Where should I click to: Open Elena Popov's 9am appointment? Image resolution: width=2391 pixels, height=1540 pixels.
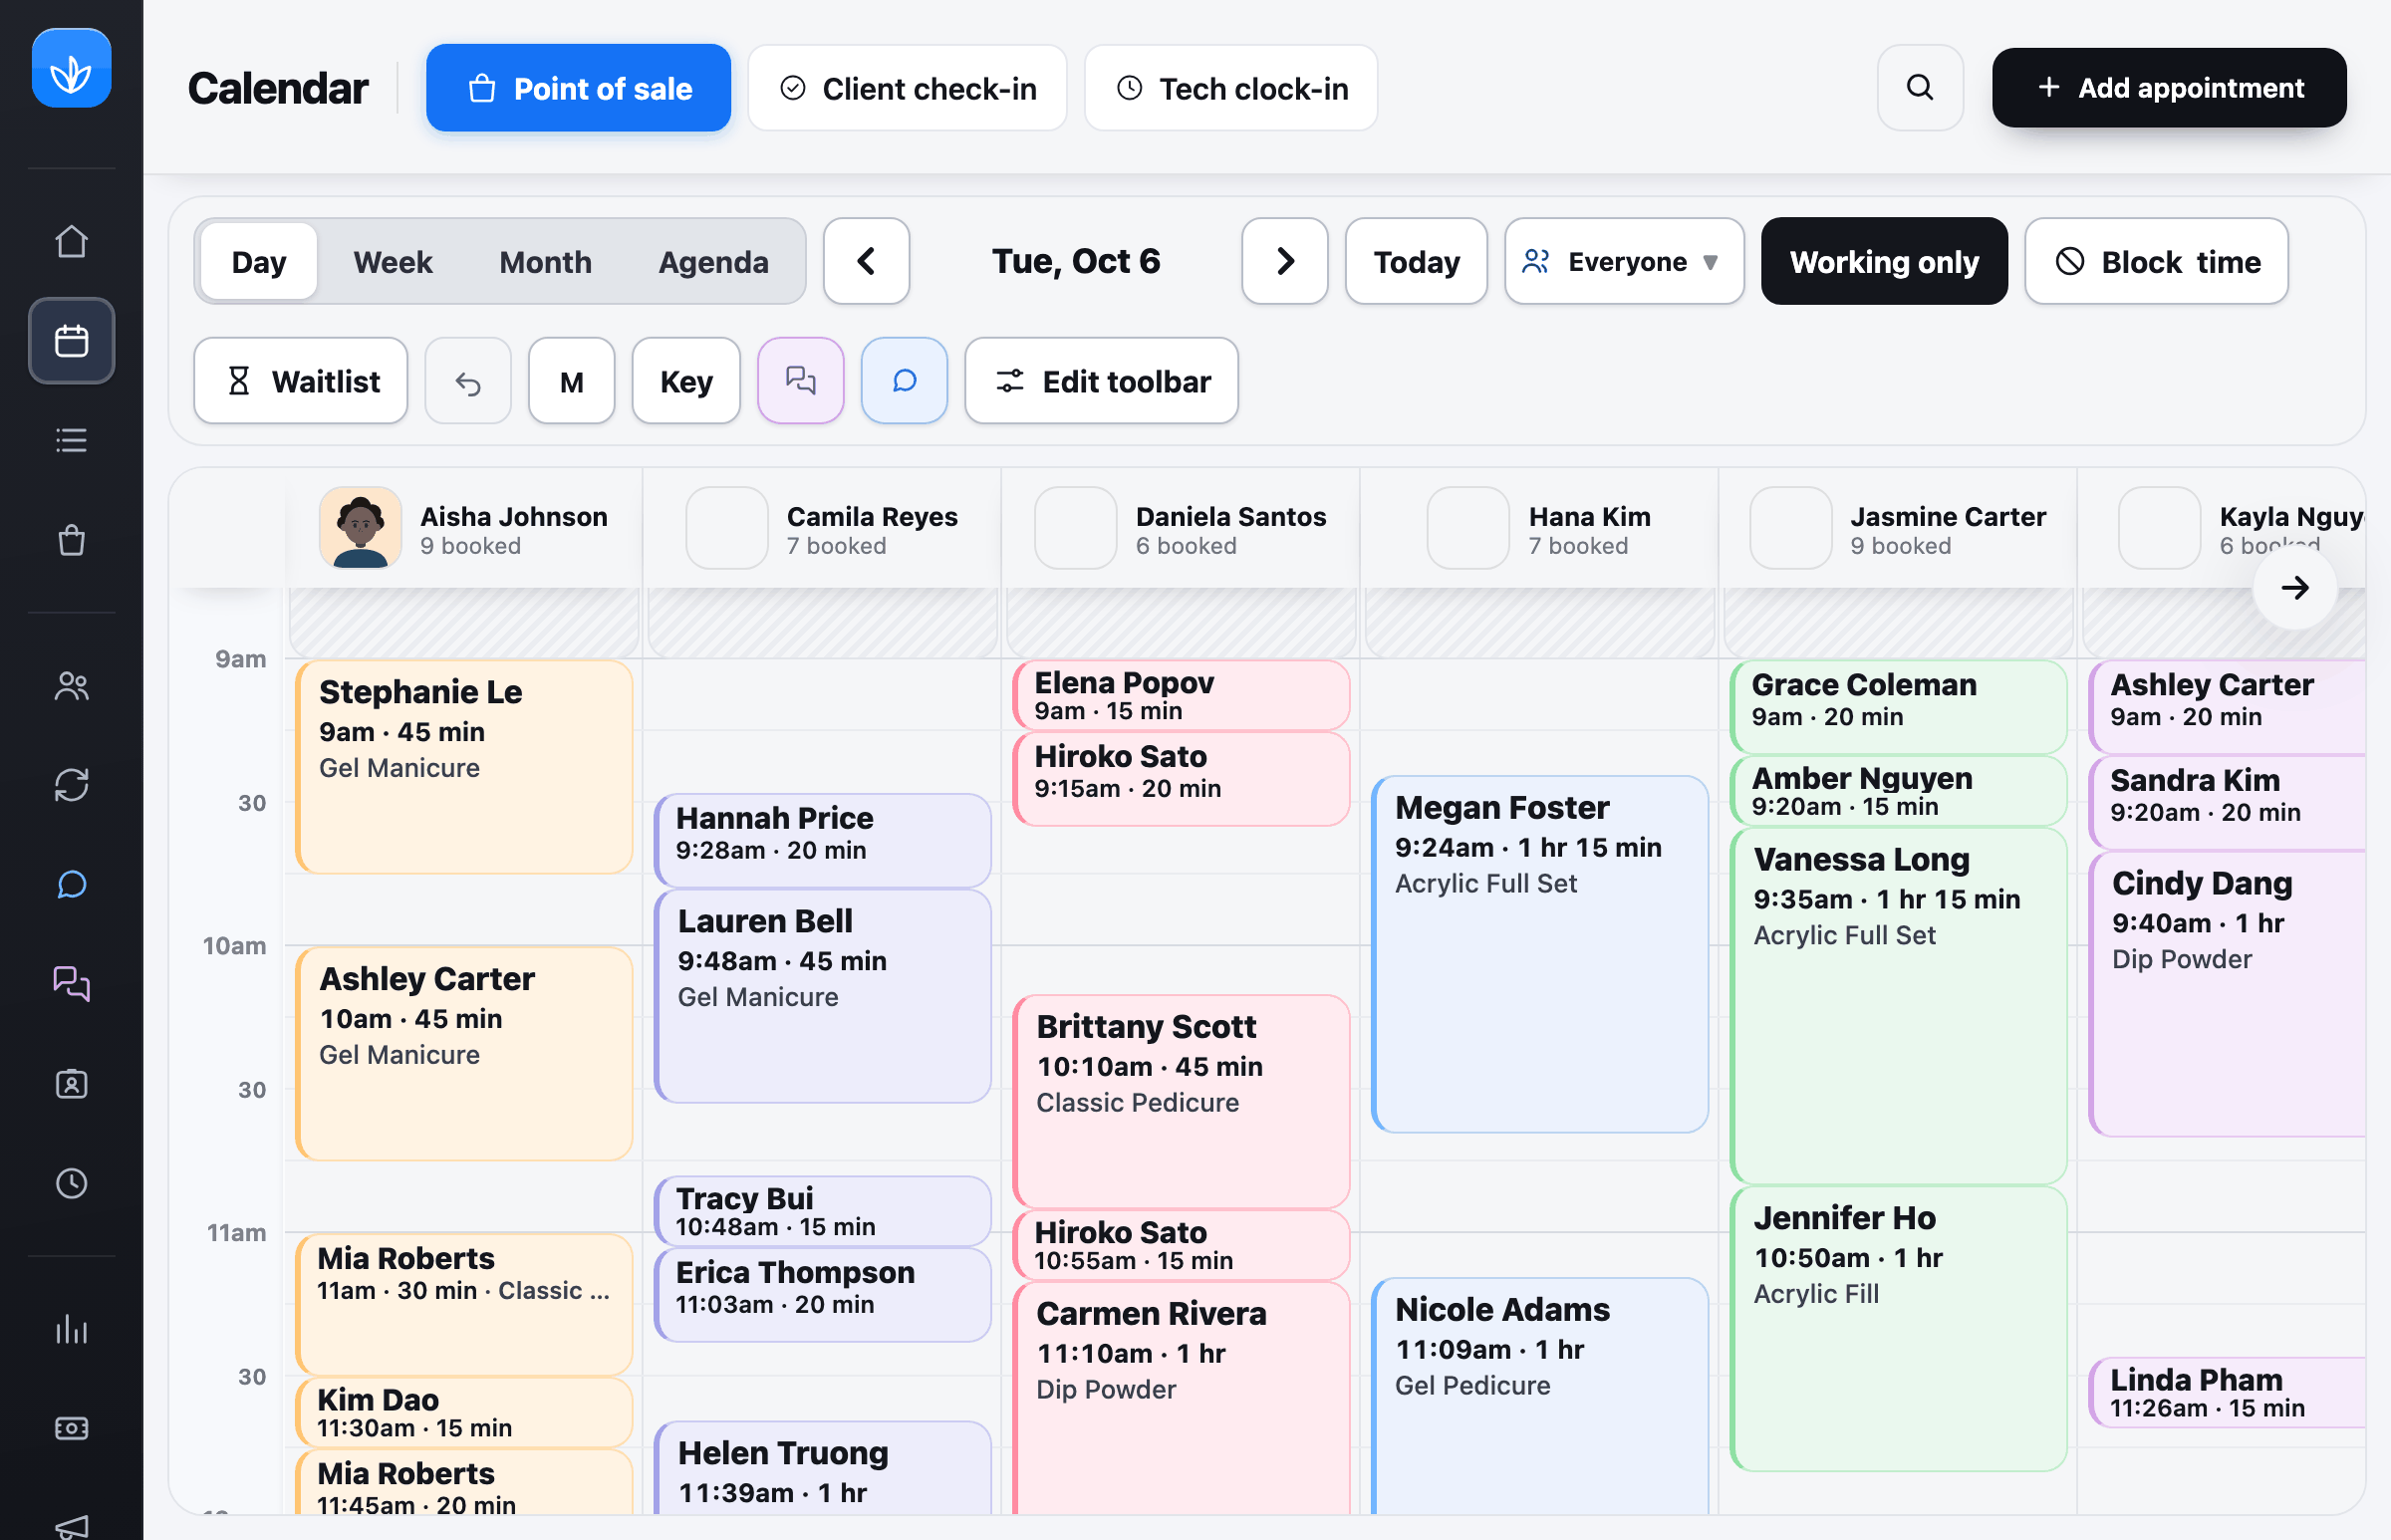pos(1181,695)
